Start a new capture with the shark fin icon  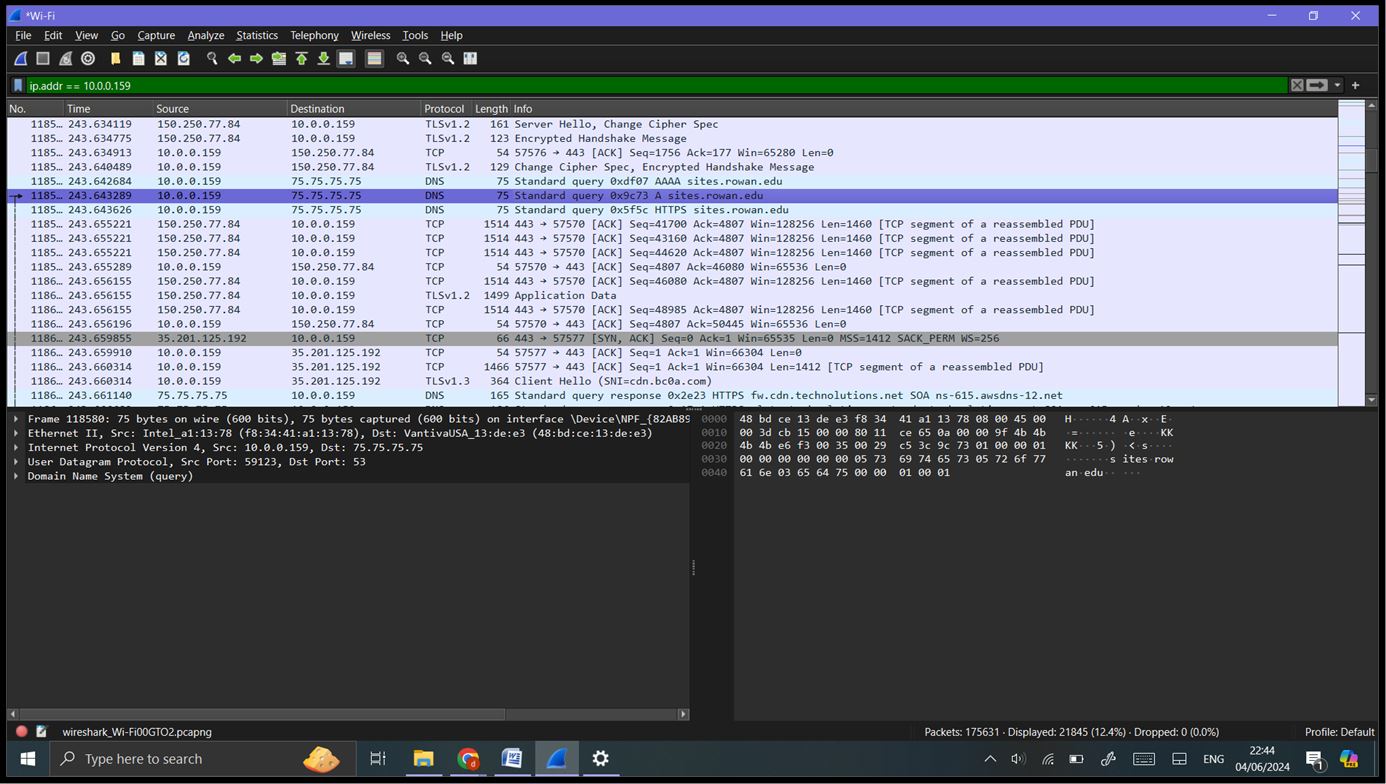[20, 58]
